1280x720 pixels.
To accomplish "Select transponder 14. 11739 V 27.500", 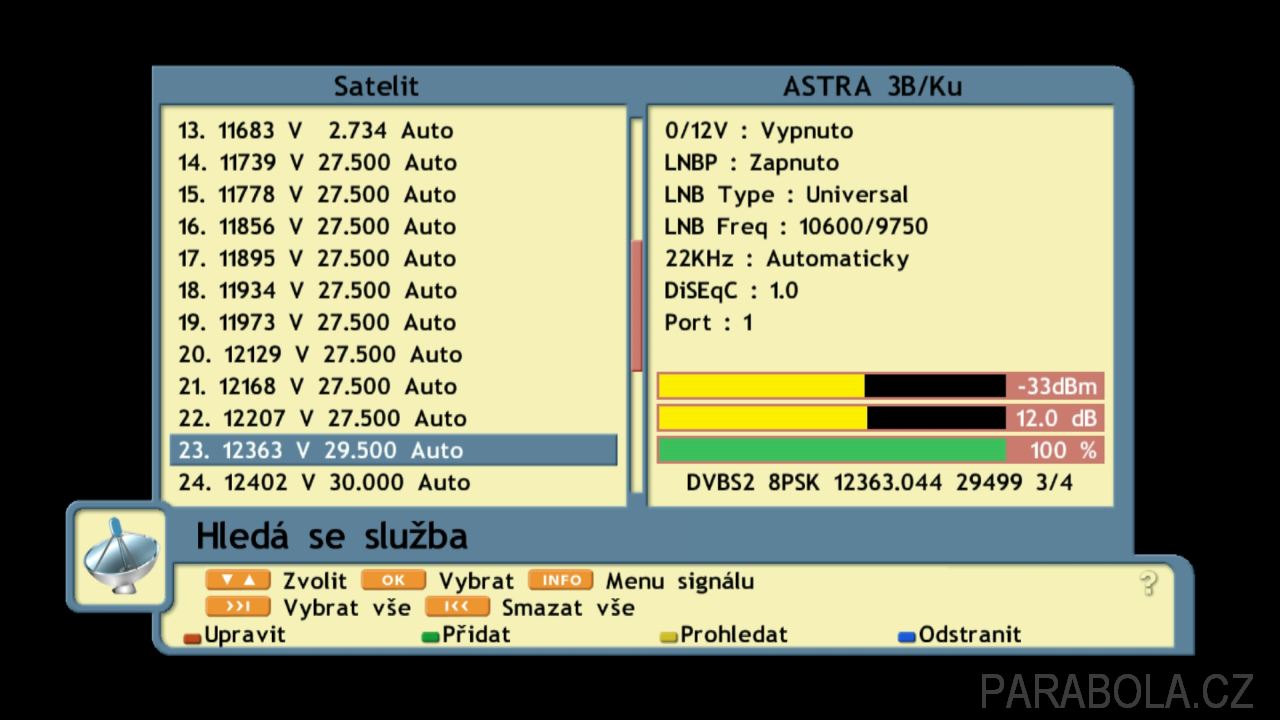I will tap(393, 162).
